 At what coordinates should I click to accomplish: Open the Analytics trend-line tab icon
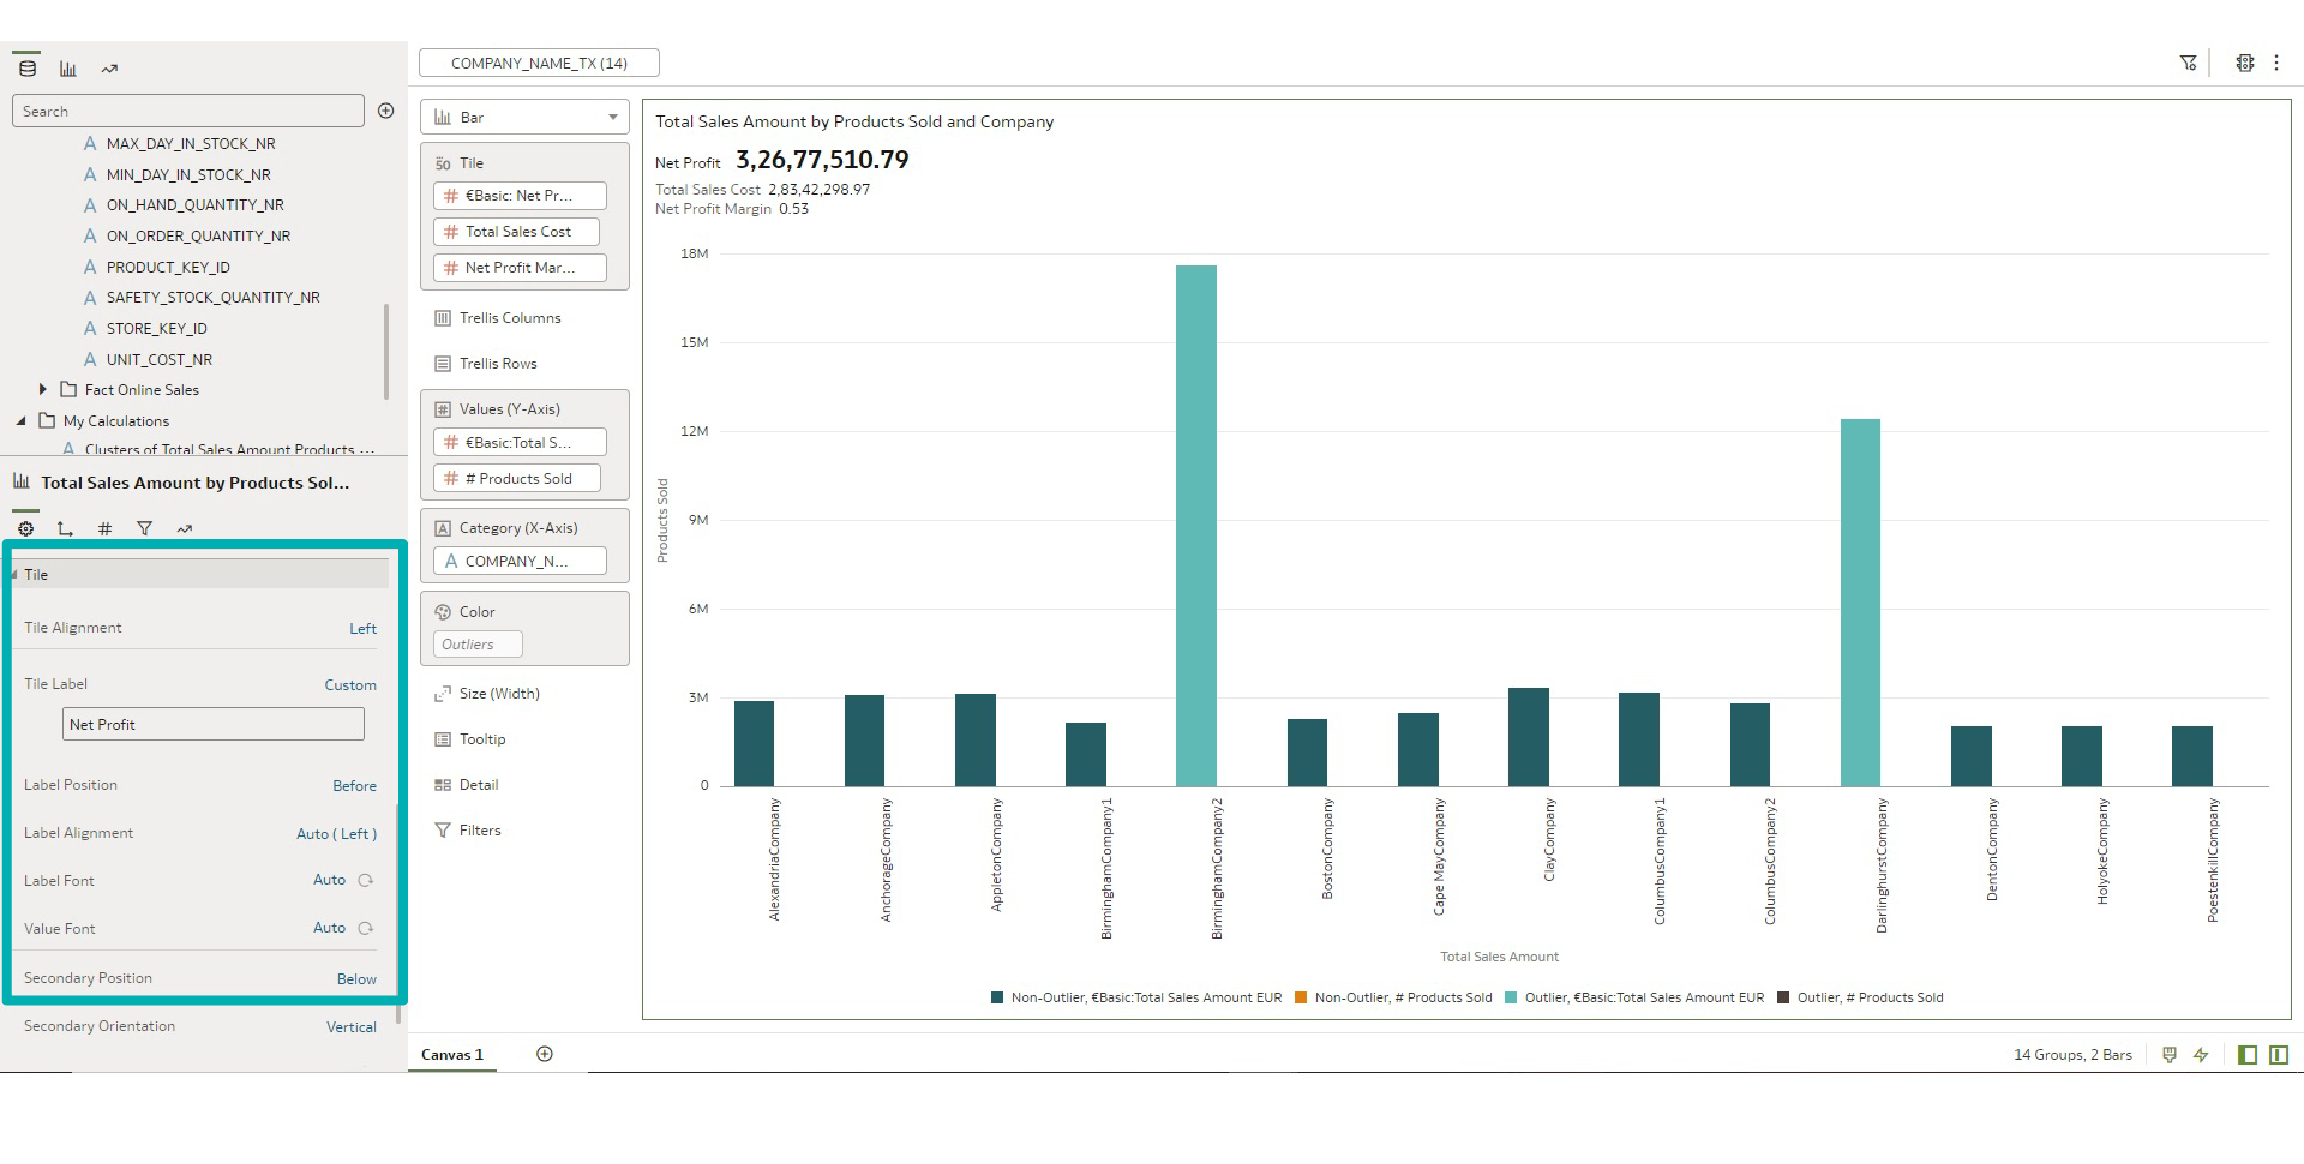pyautogui.click(x=110, y=68)
